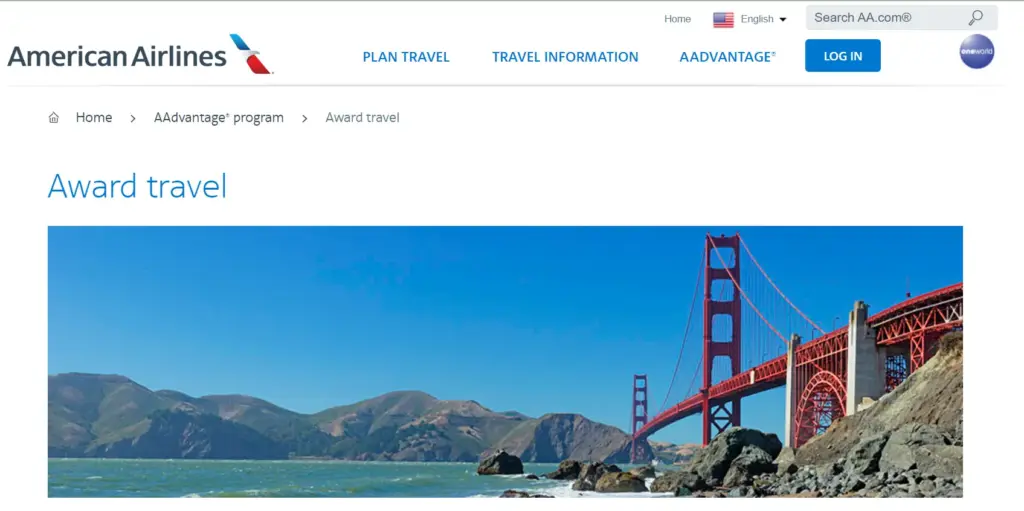Click the first breadcrumb chevron separator

(x=133, y=118)
